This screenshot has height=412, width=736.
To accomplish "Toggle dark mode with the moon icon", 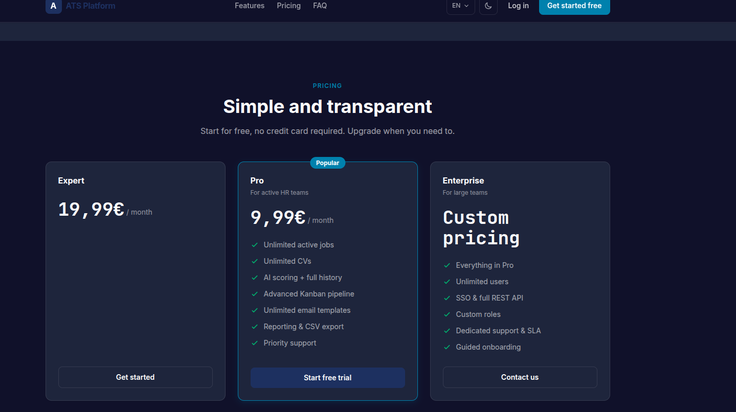I will (x=488, y=6).
